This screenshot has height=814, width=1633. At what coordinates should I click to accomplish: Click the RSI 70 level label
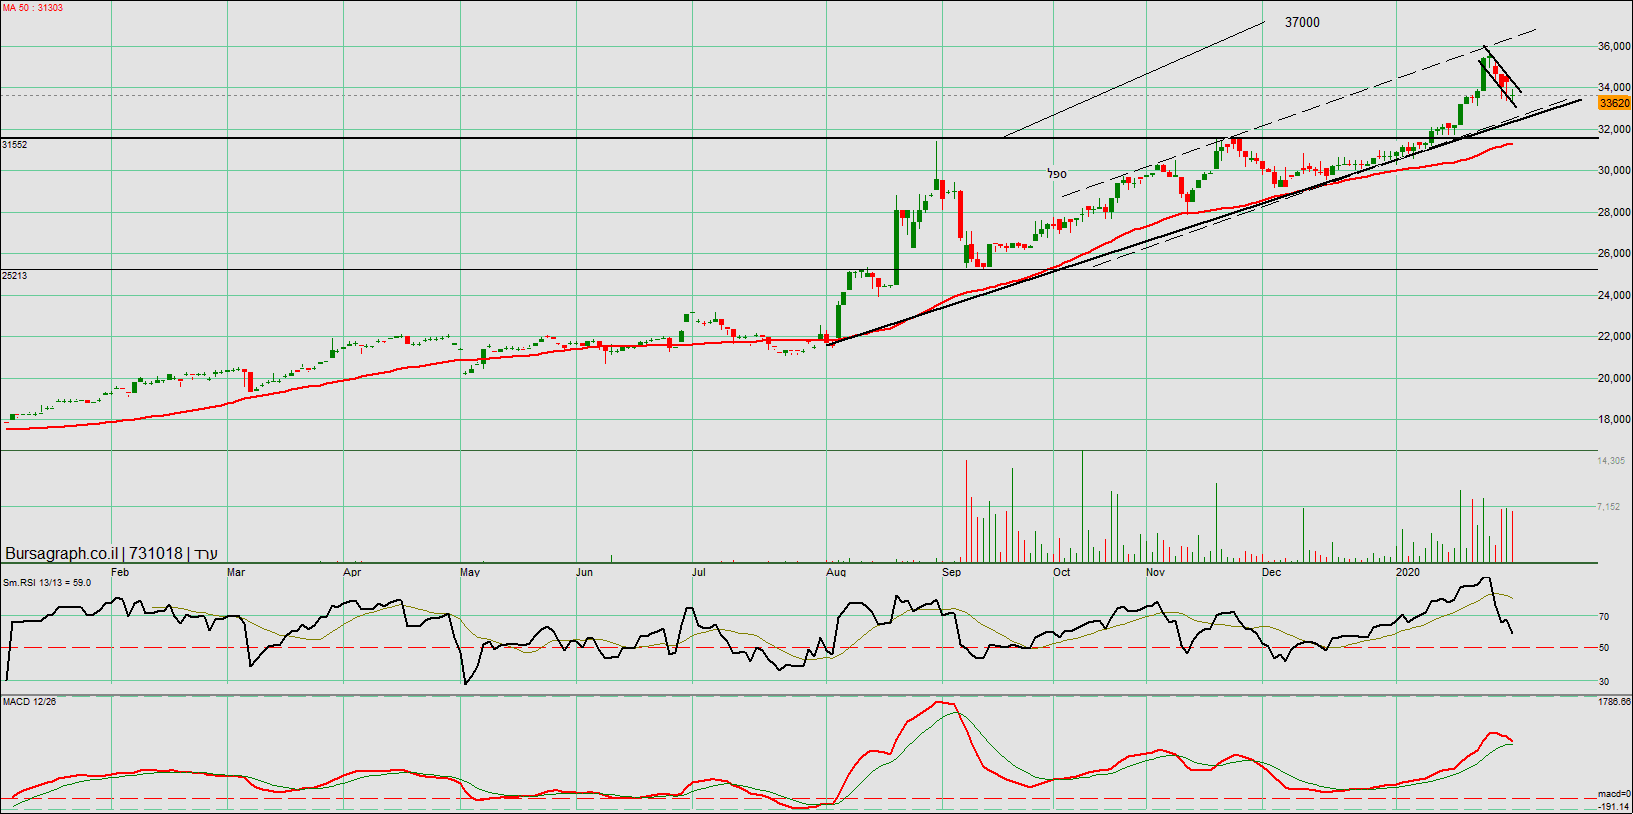pyautogui.click(x=1604, y=617)
